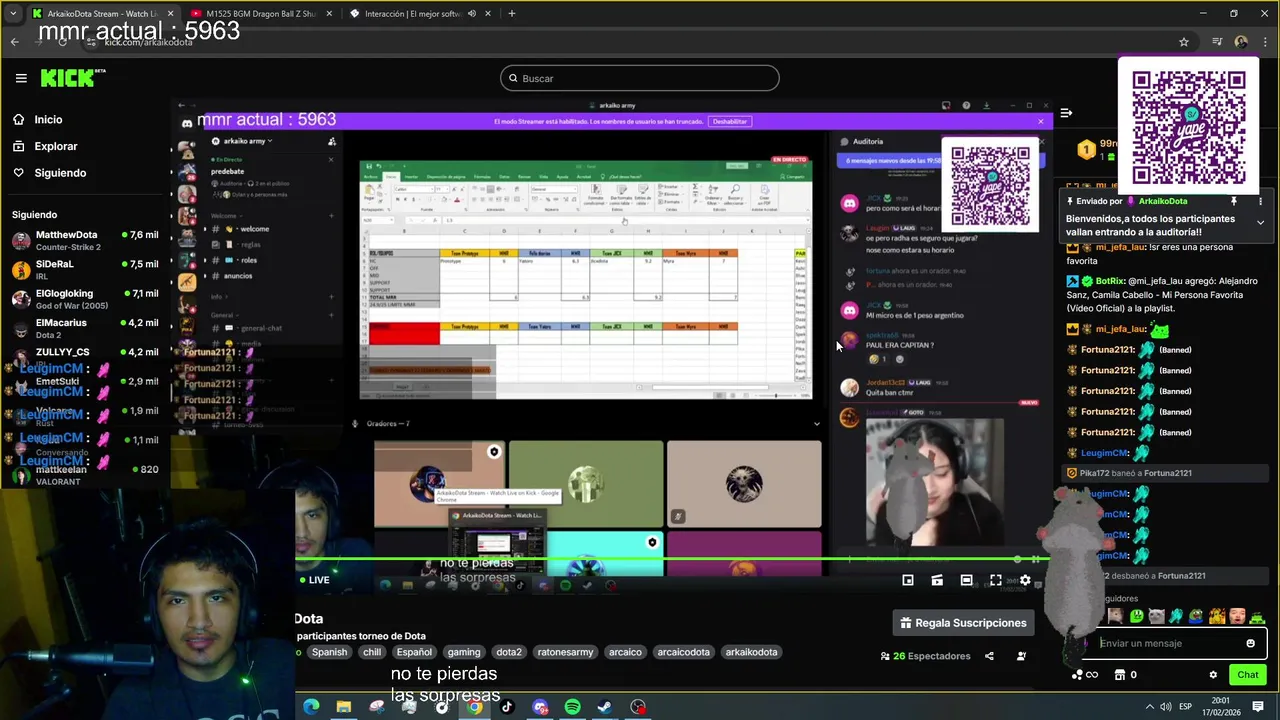Click pin icon on pinned message
1280x720 pixels.
(1234, 201)
